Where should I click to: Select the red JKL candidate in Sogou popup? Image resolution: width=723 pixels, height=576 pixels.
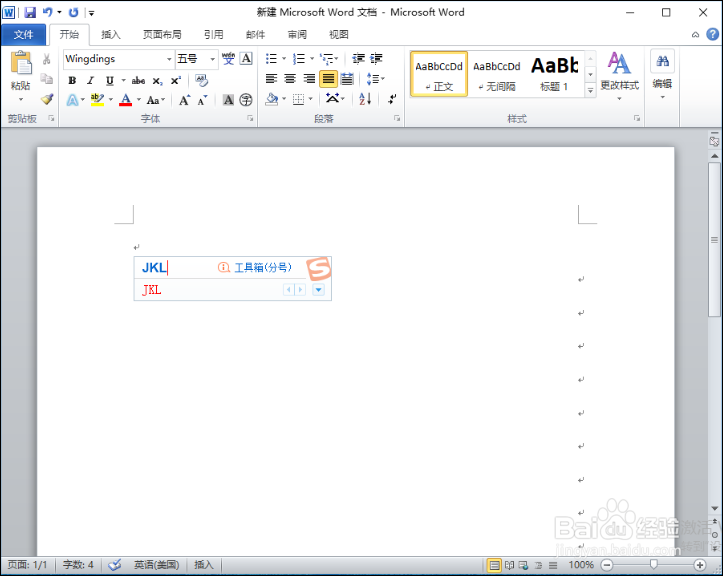(152, 290)
